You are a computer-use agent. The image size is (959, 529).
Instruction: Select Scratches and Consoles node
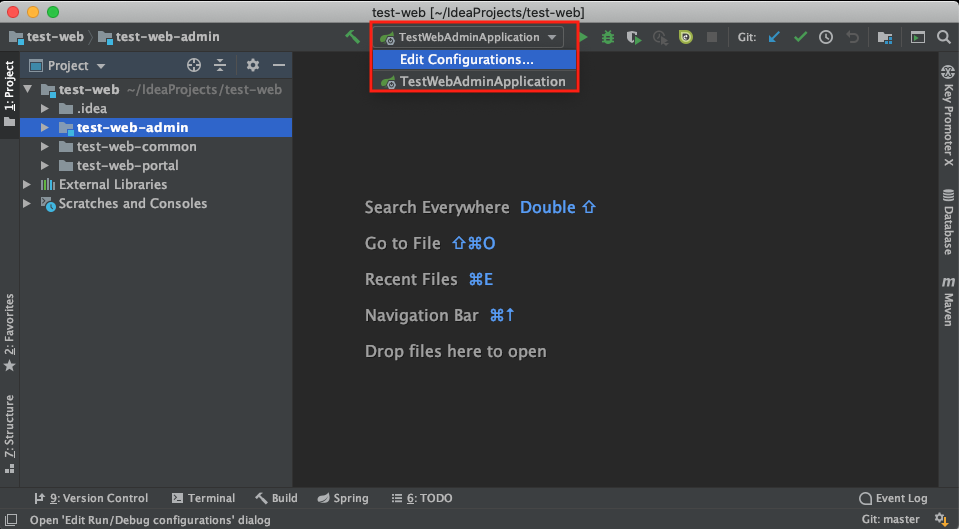(156, 203)
